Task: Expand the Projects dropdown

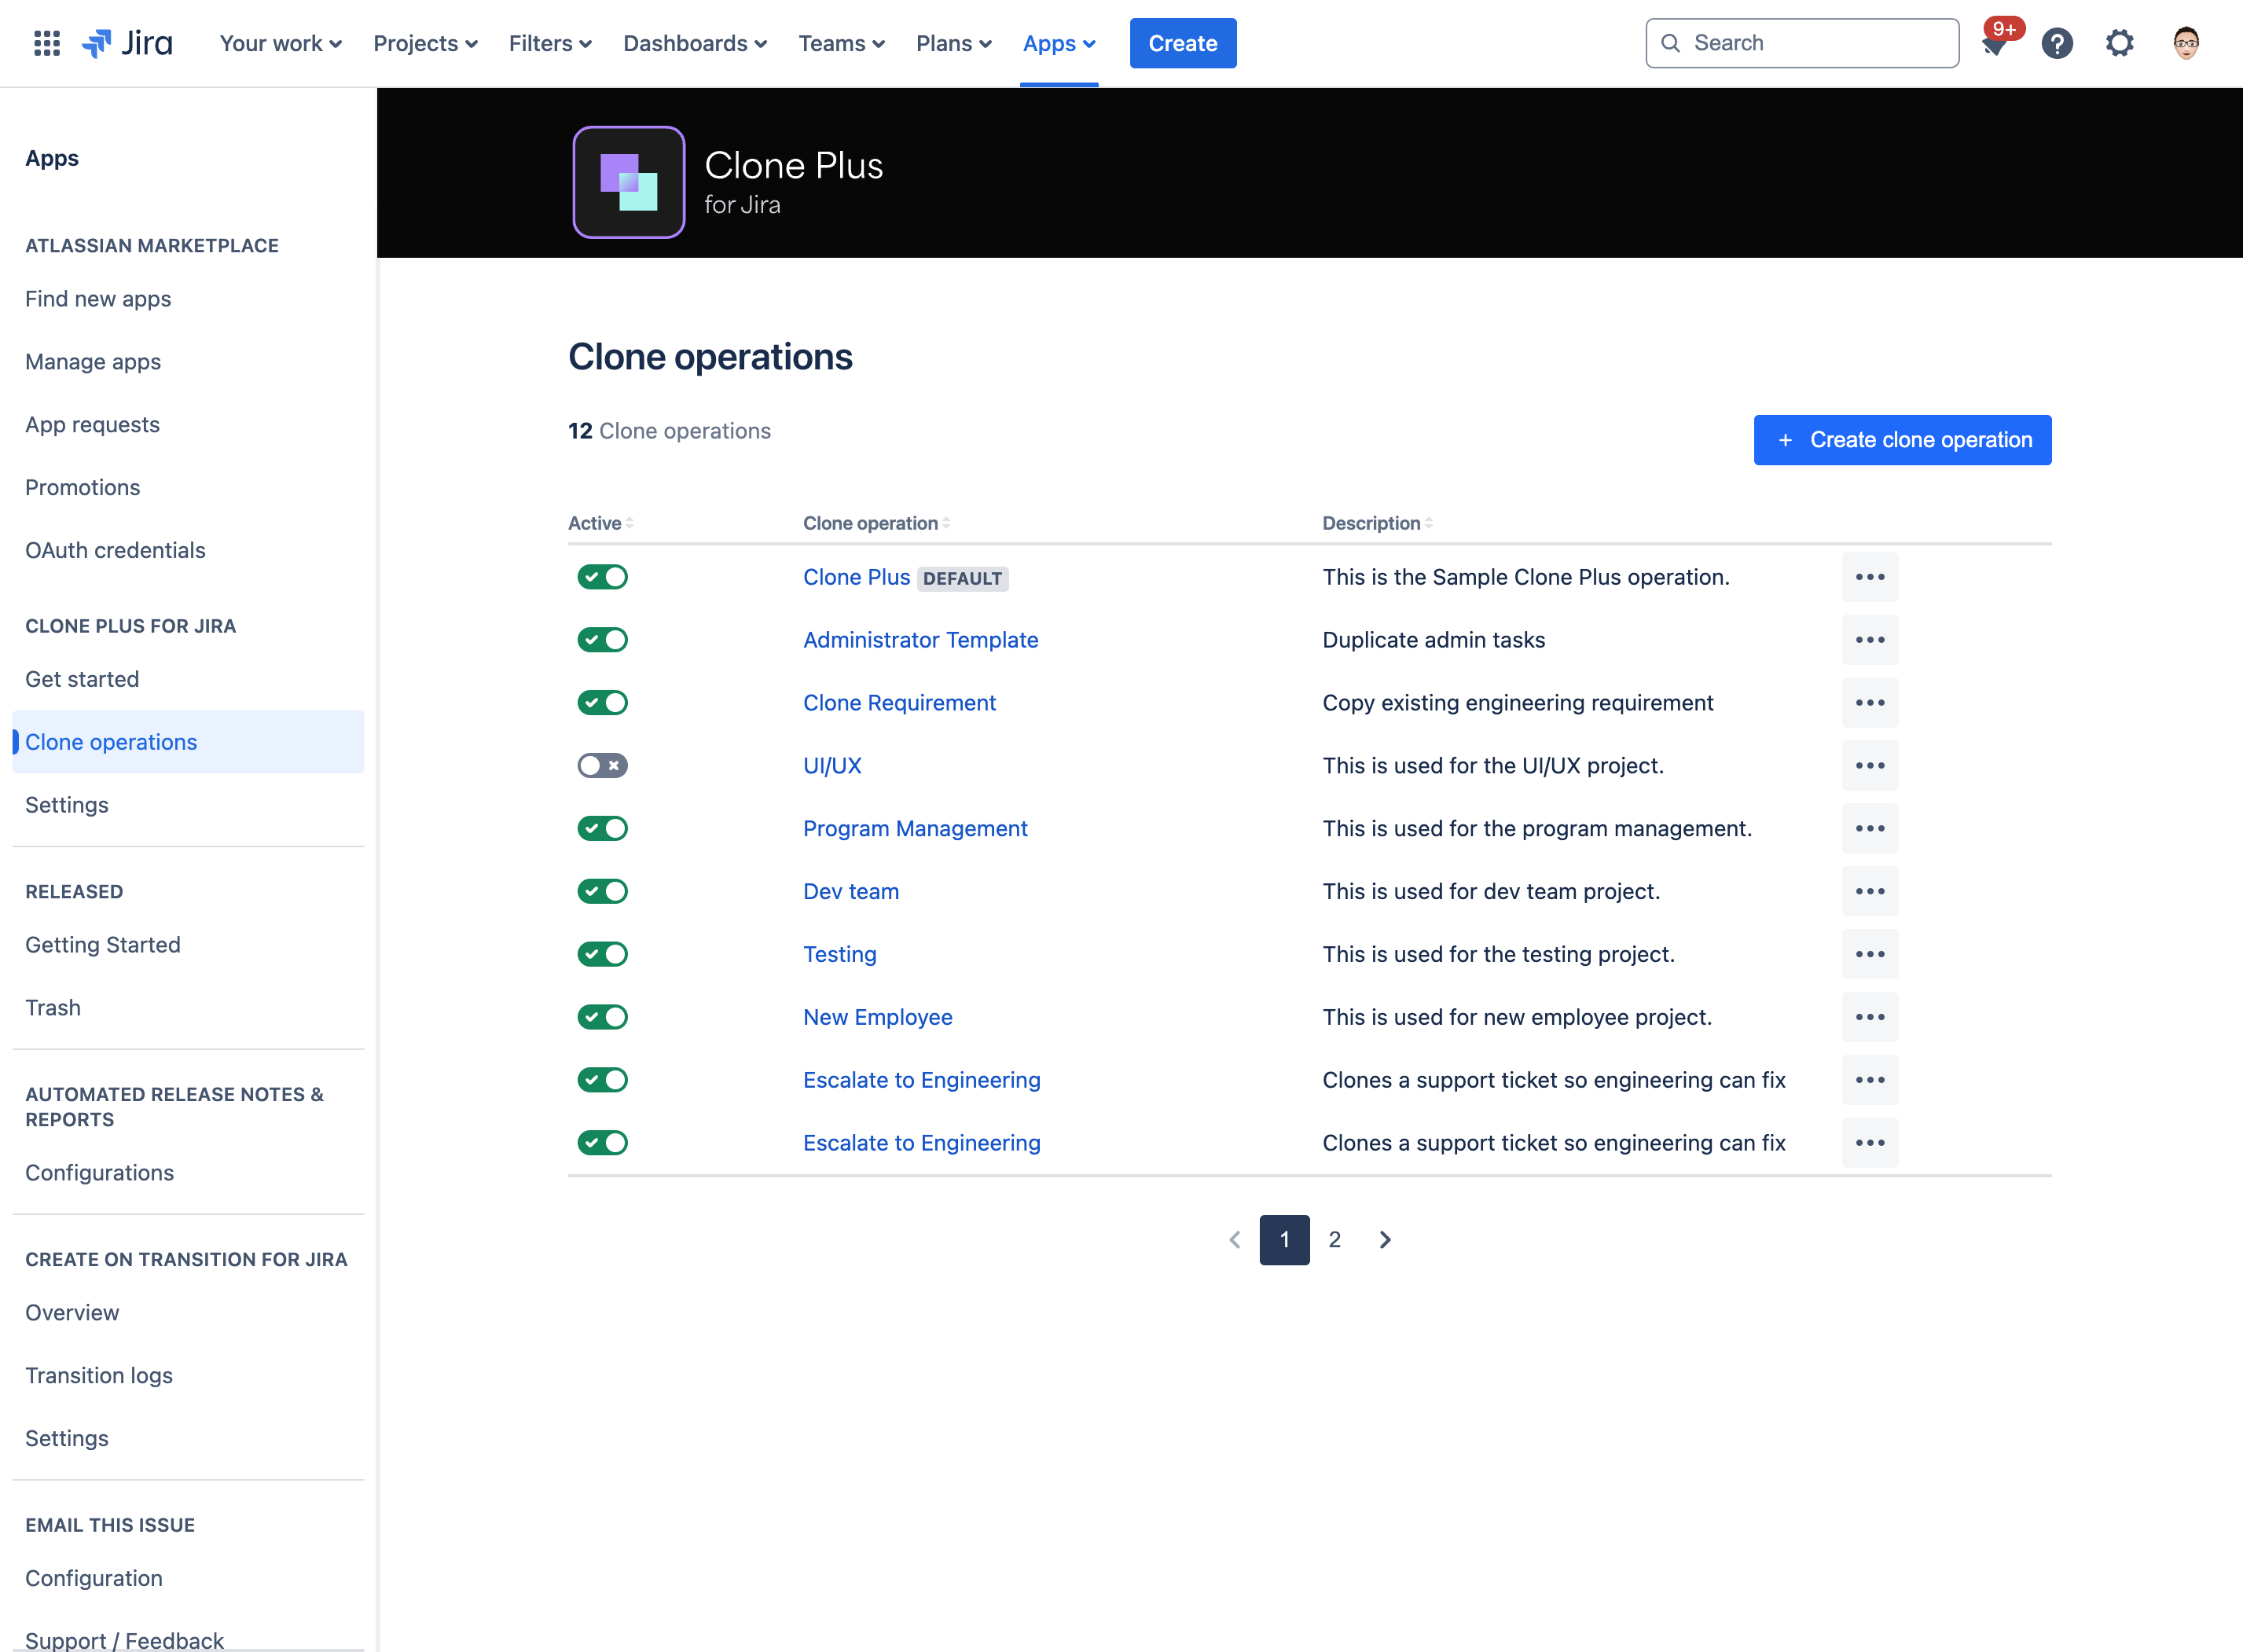Action: pos(425,43)
